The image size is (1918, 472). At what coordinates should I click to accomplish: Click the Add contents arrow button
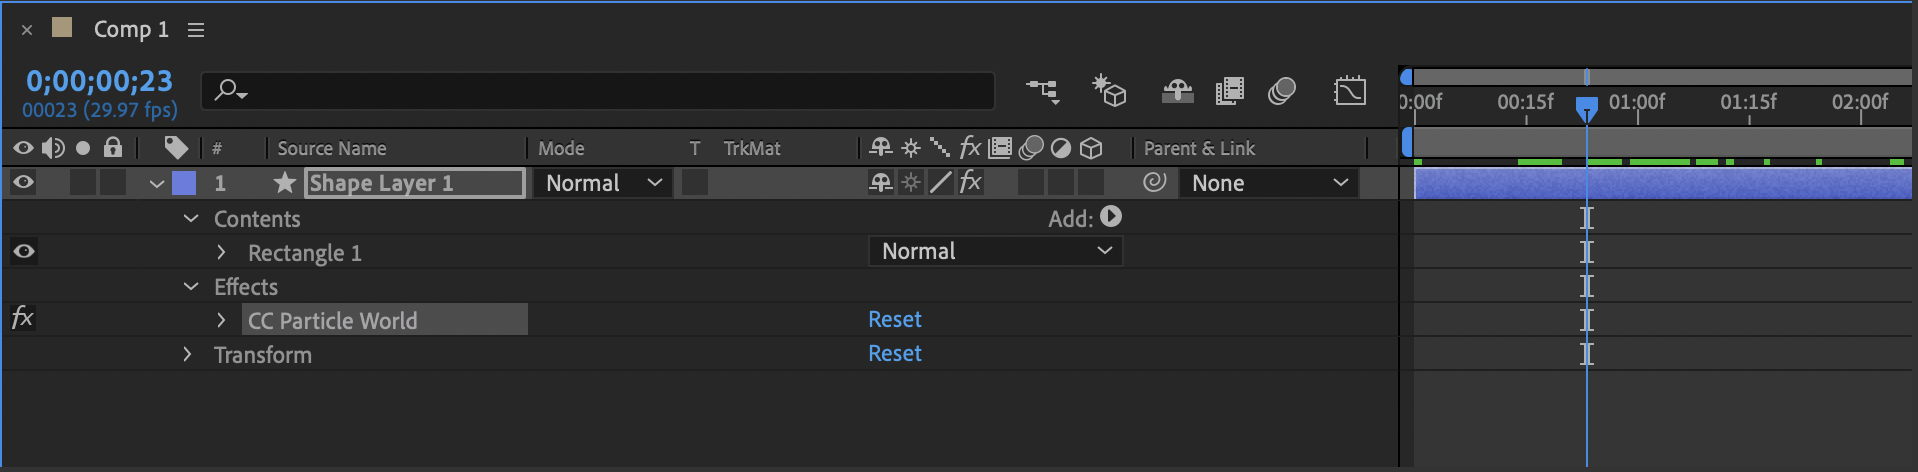pos(1111,217)
